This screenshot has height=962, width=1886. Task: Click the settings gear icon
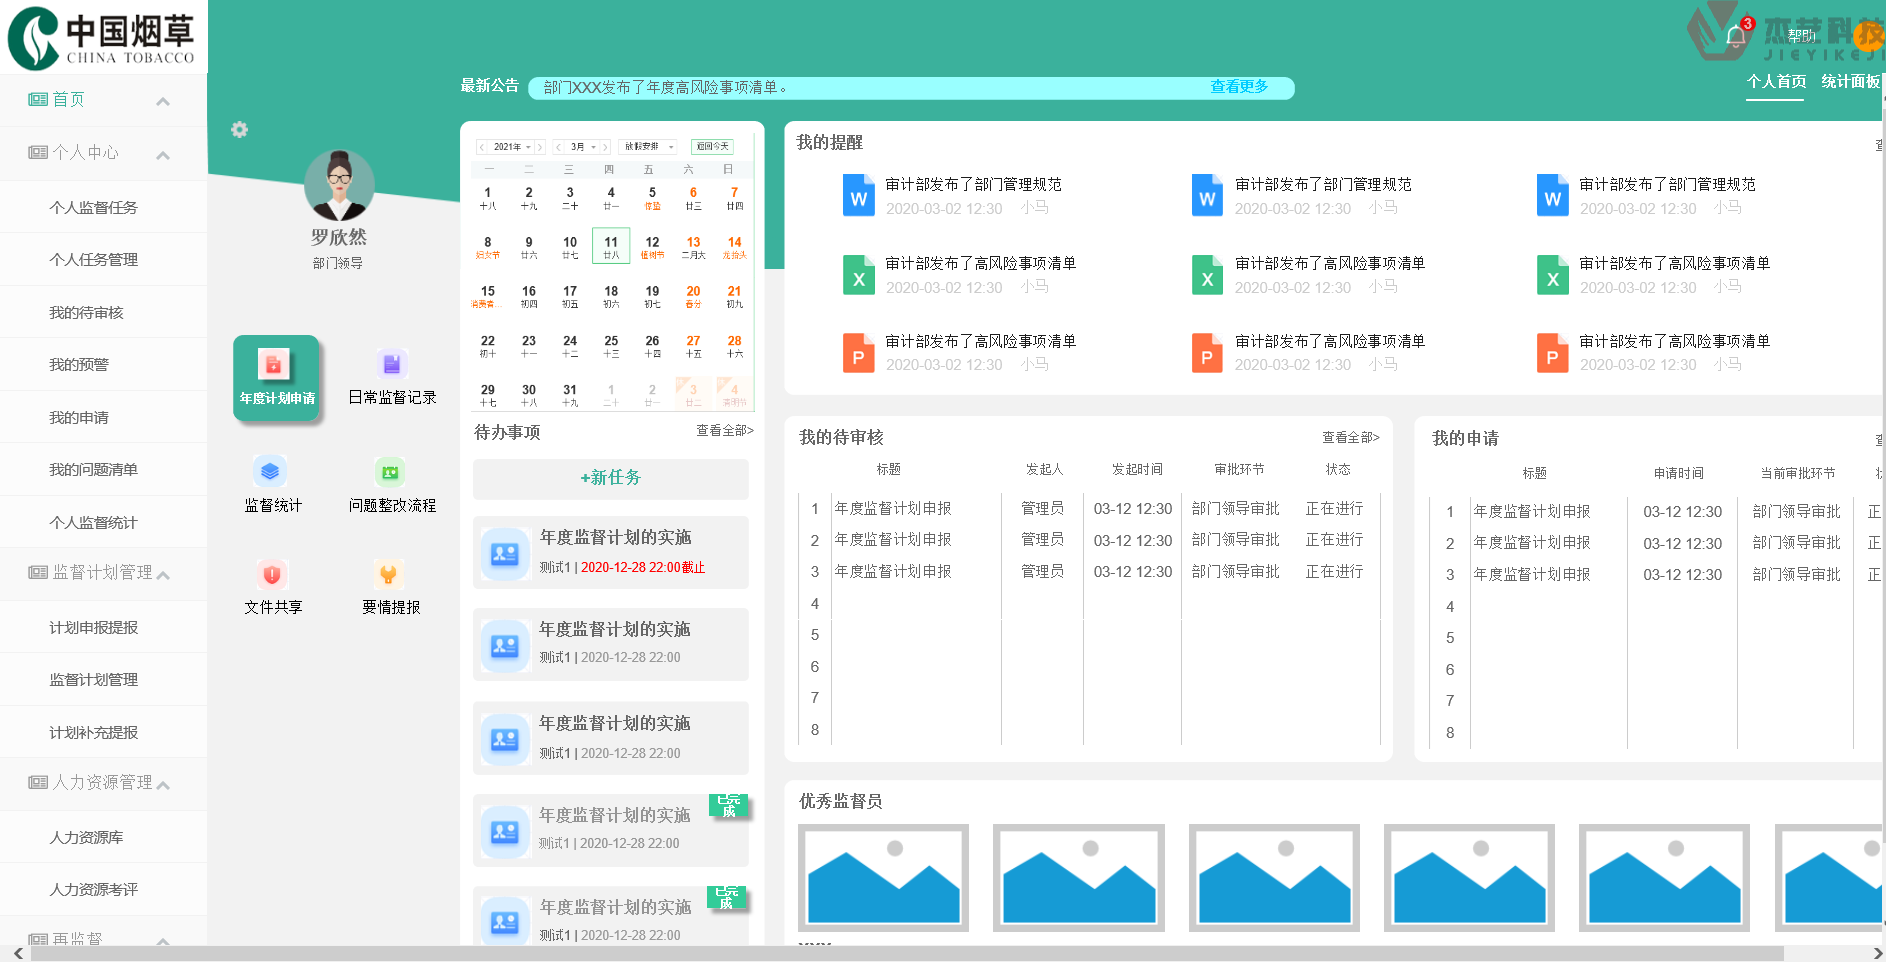(x=239, y=130)
